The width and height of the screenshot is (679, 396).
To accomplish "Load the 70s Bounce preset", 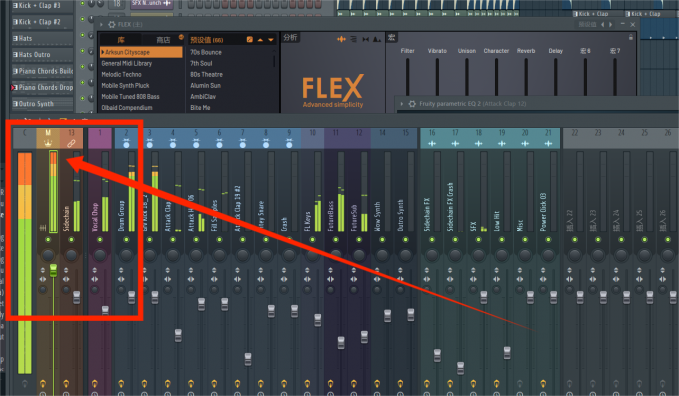I will point(206,52).
